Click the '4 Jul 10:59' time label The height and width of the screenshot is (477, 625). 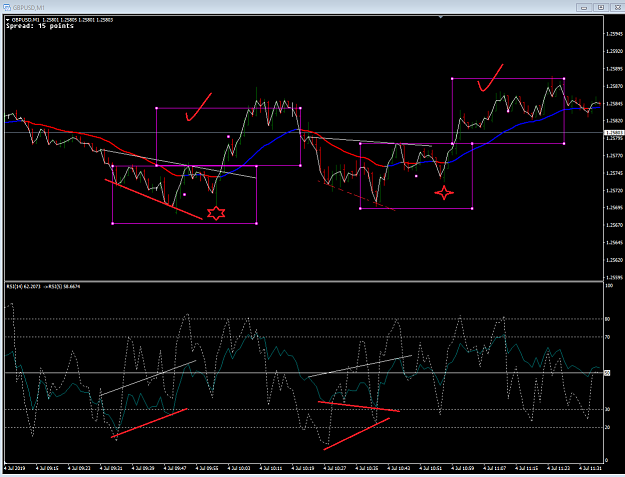pyautogui.click(x=462, y=468)
